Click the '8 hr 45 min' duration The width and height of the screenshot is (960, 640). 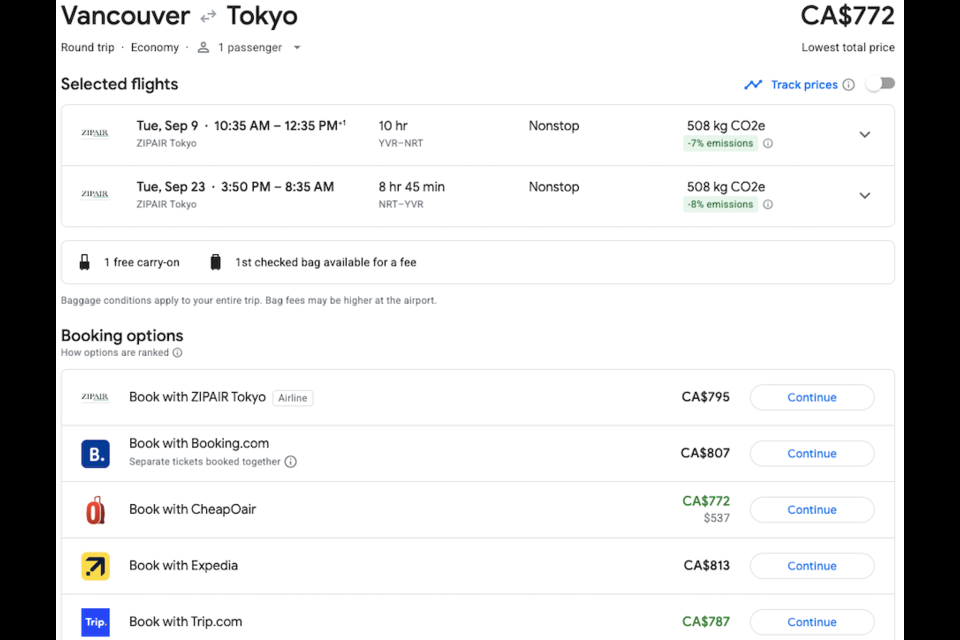point(411,187)
